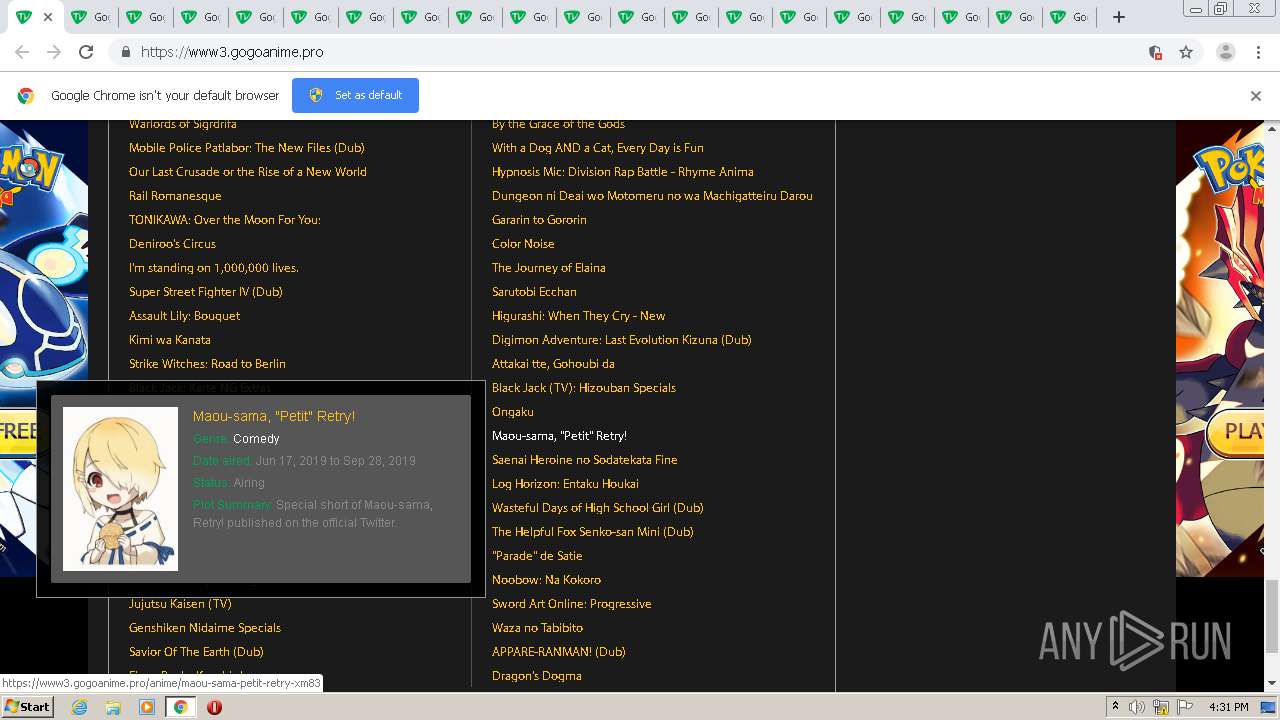Open Attakai tte, Gohoubi da link

click(553, 364)
